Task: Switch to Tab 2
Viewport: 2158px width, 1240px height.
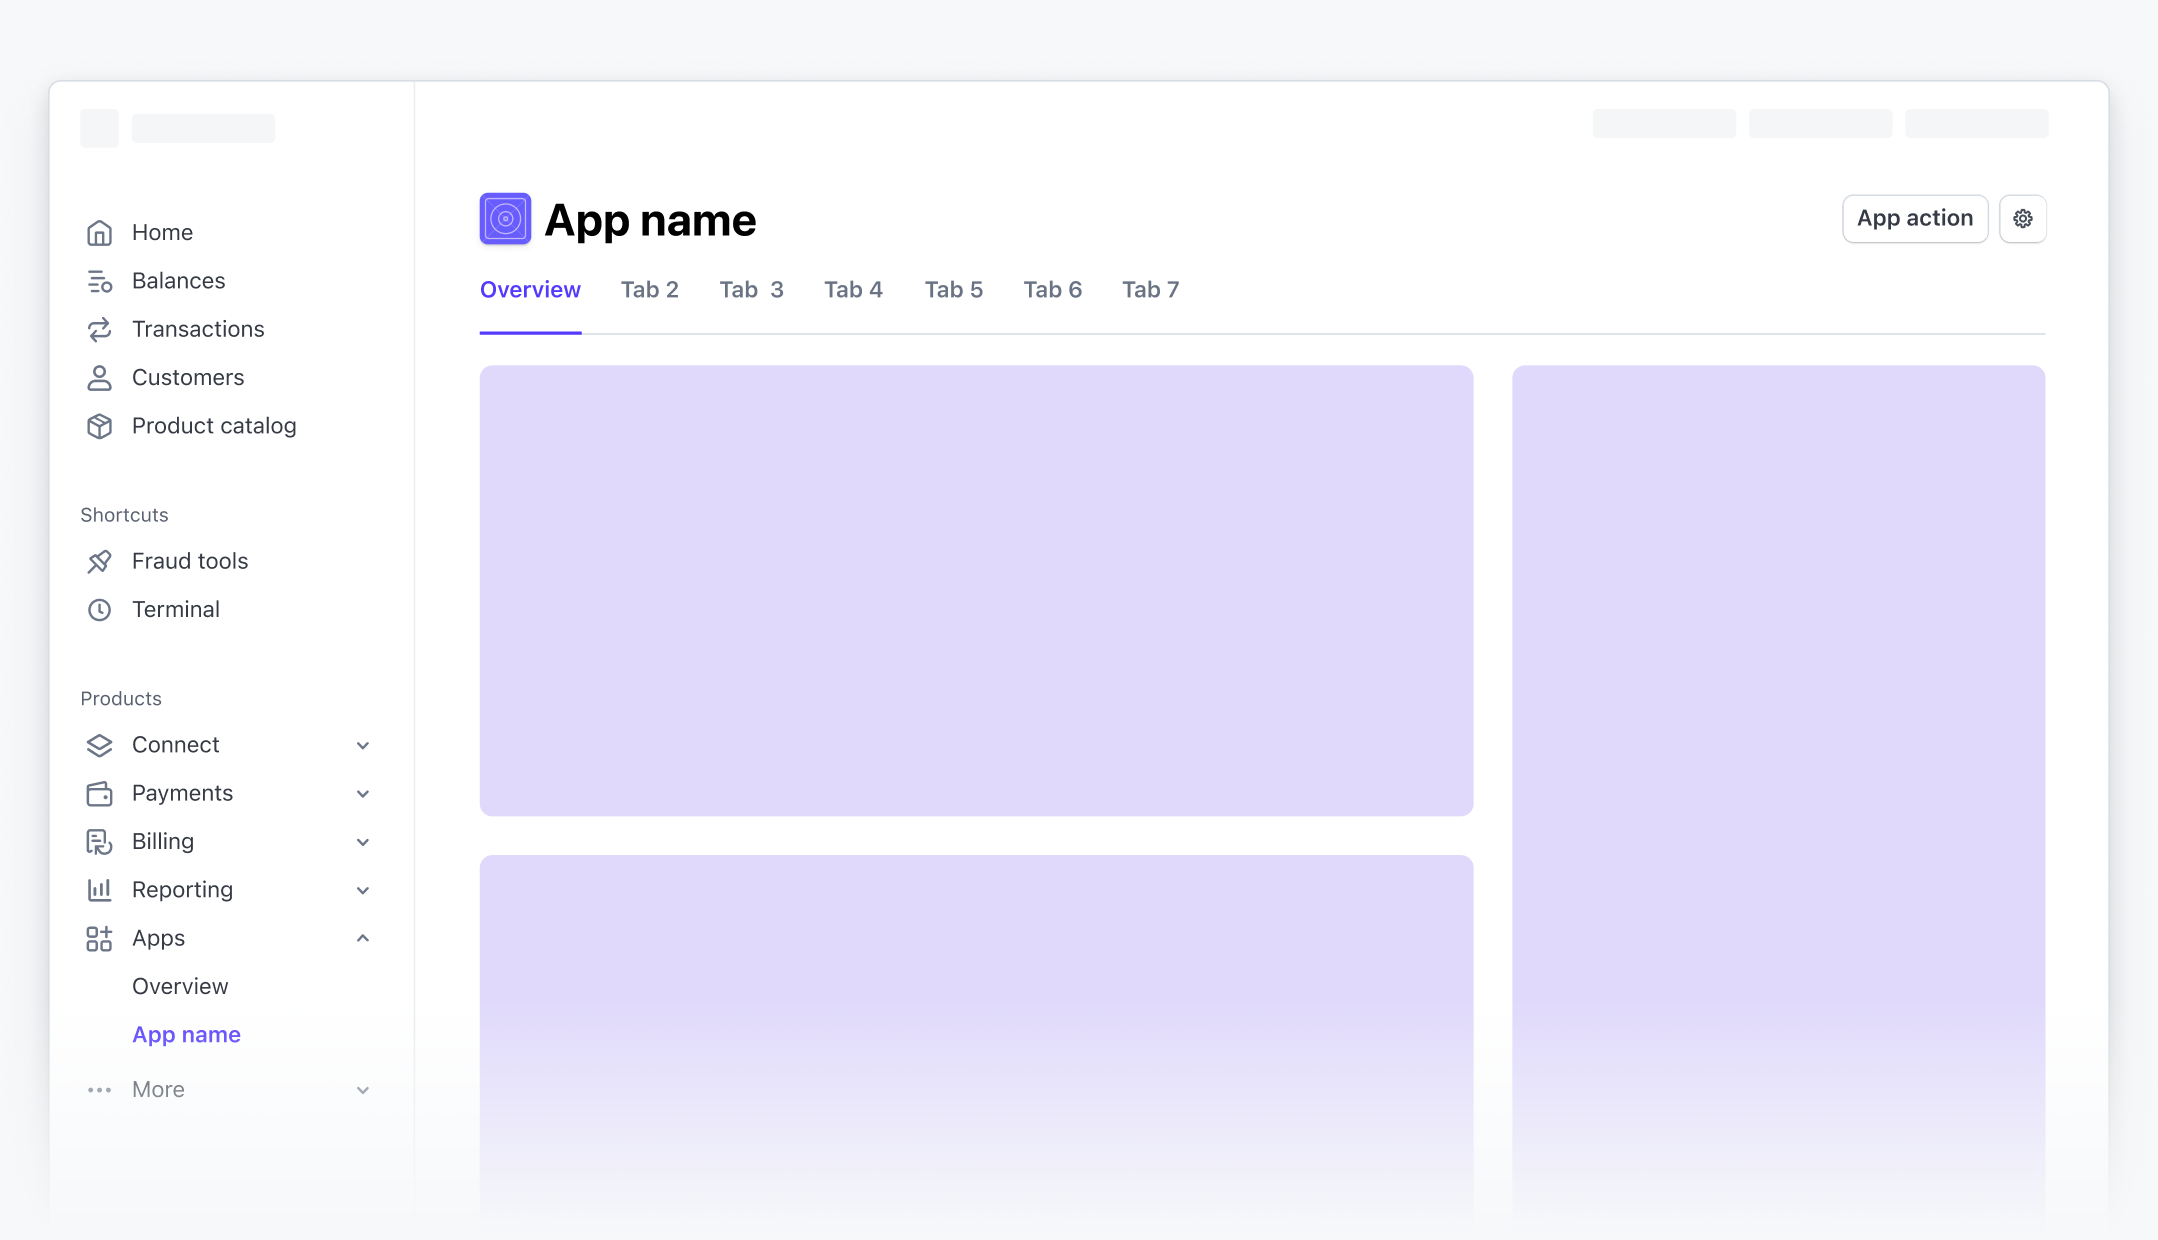Action: tap(650, 290)
